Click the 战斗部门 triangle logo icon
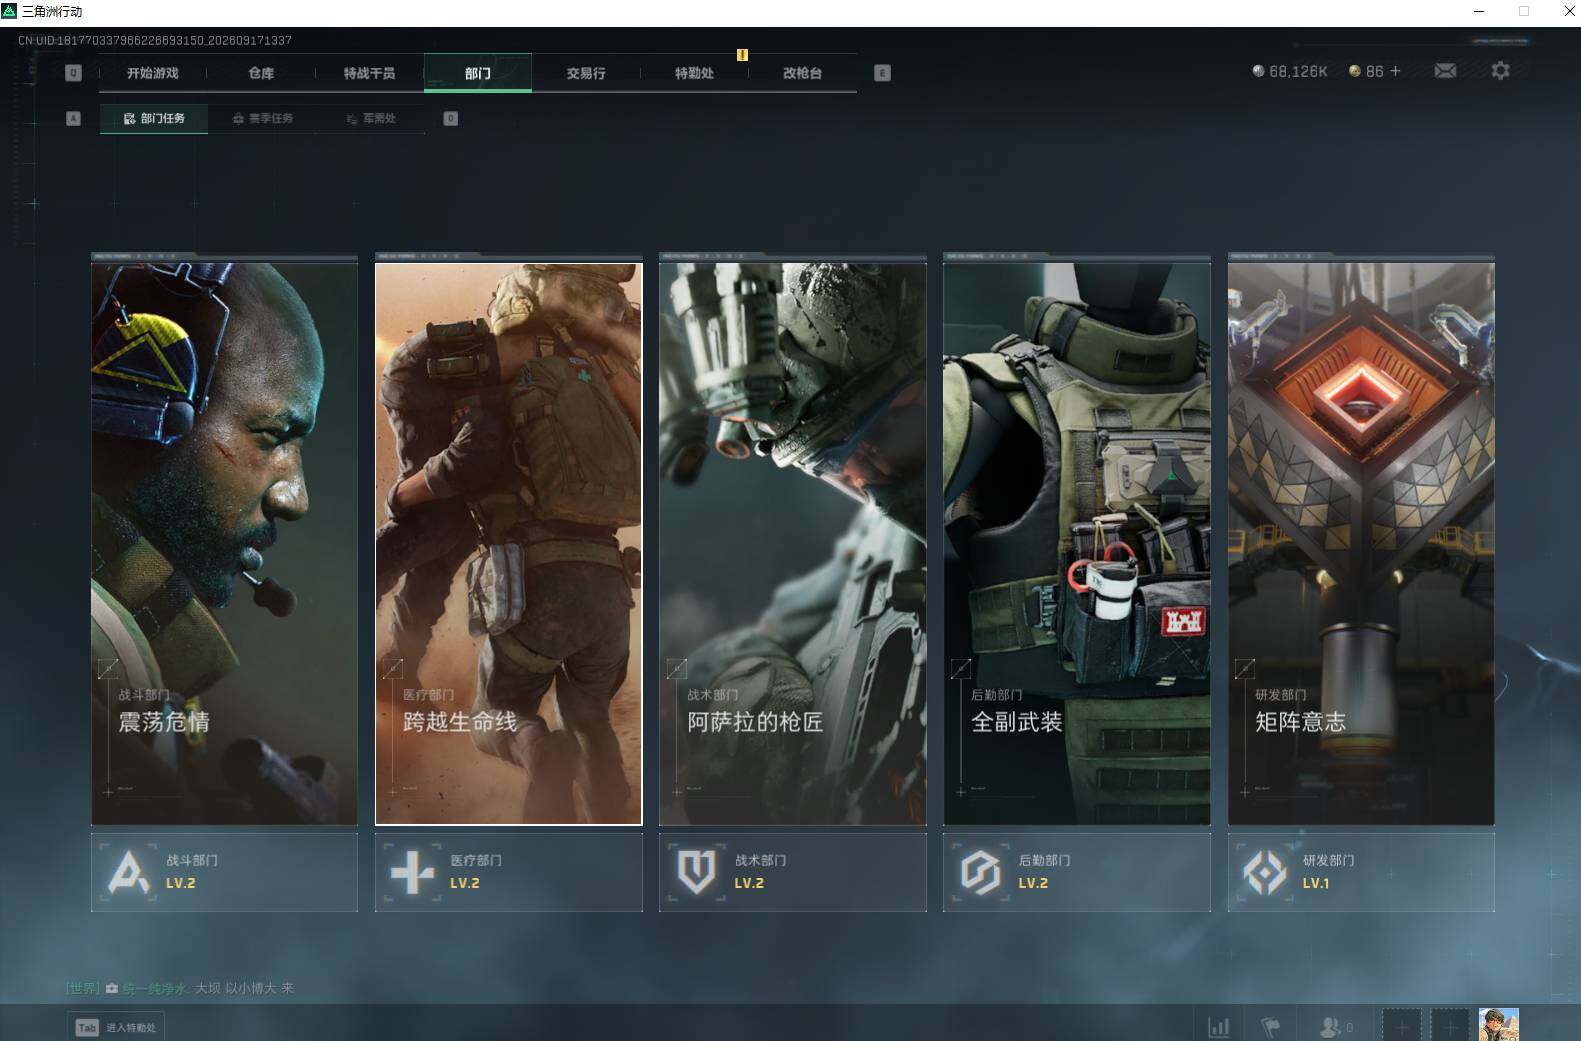The height and width of the screenshot is (1041, 1581). 128,872
